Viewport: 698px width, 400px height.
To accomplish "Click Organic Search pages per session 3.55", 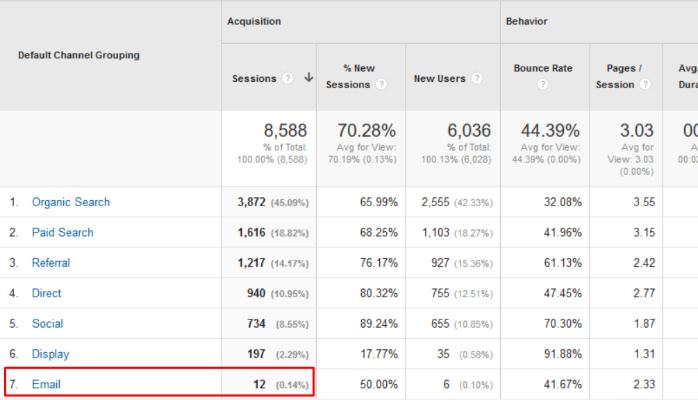I will tap(644, 202).
